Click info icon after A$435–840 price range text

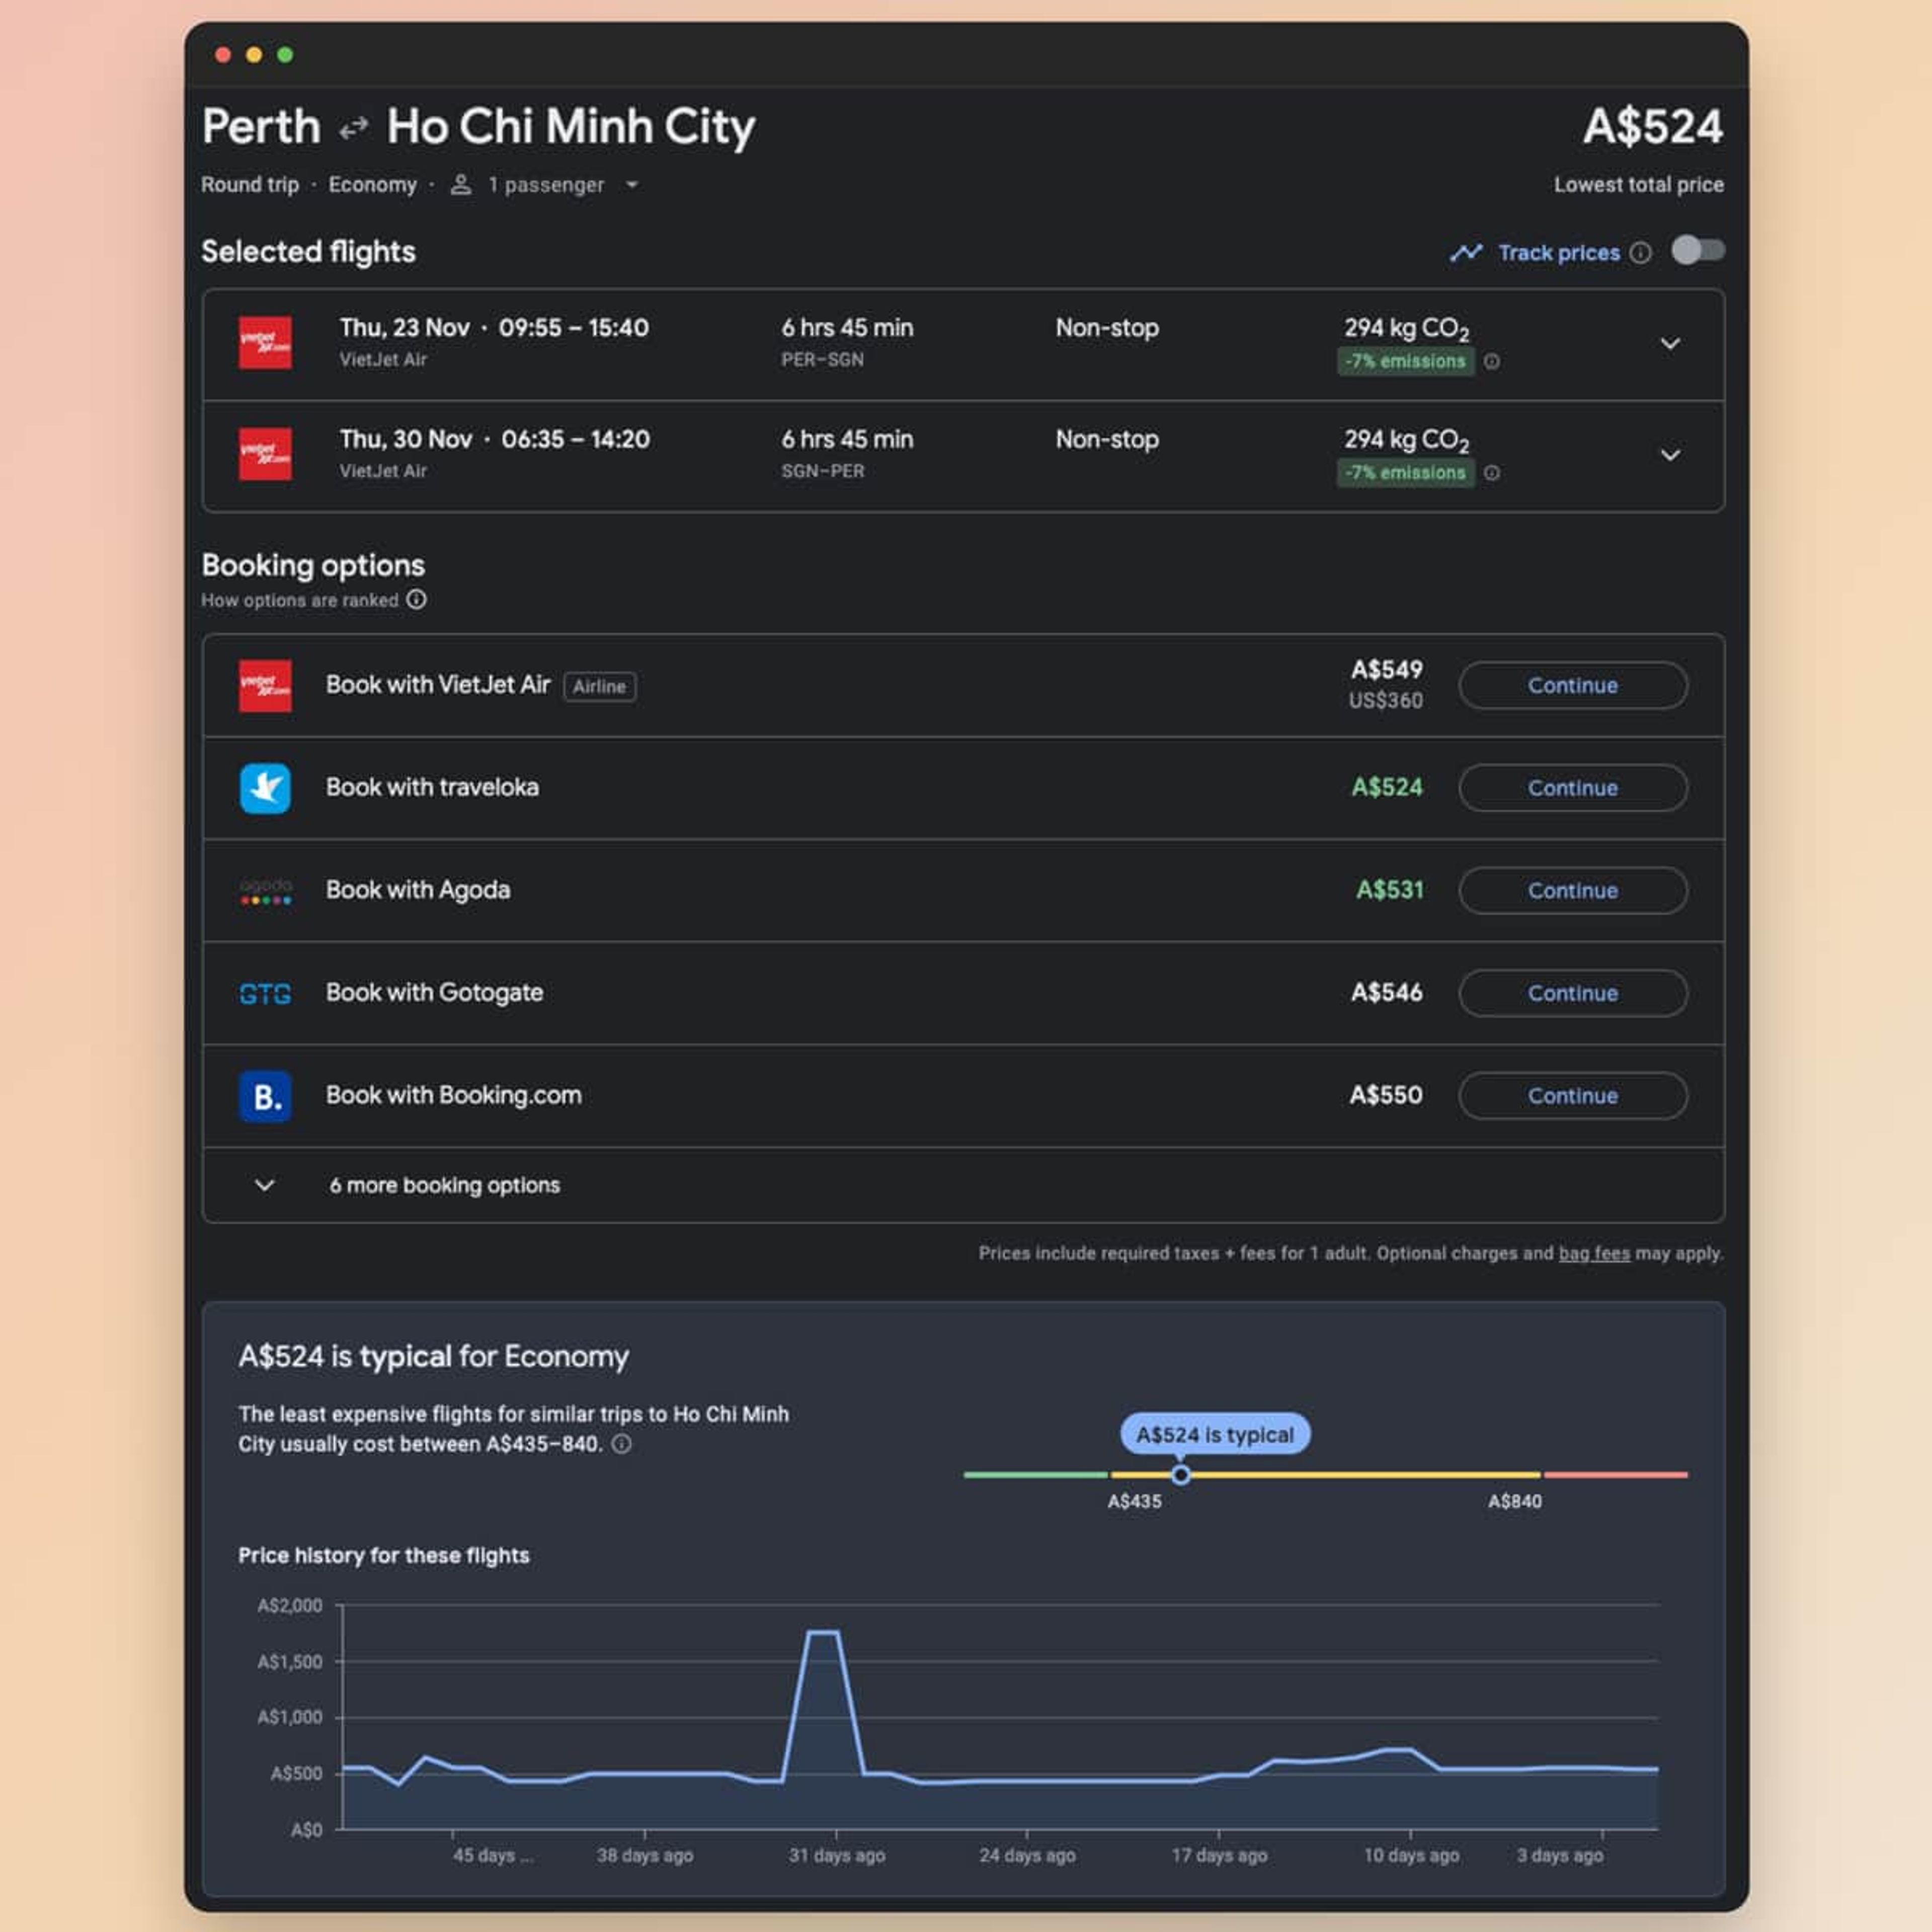pos(621,1444)
